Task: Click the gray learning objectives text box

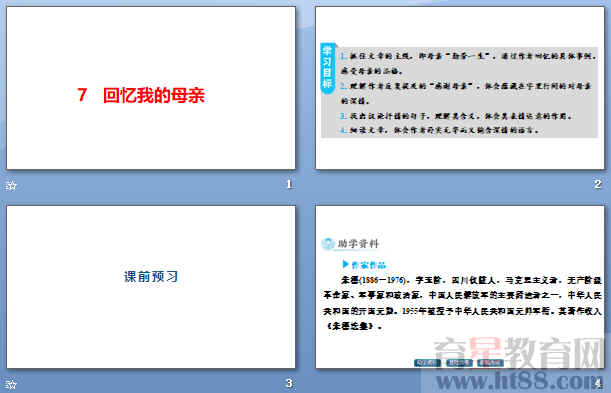Action: (460, 92)
